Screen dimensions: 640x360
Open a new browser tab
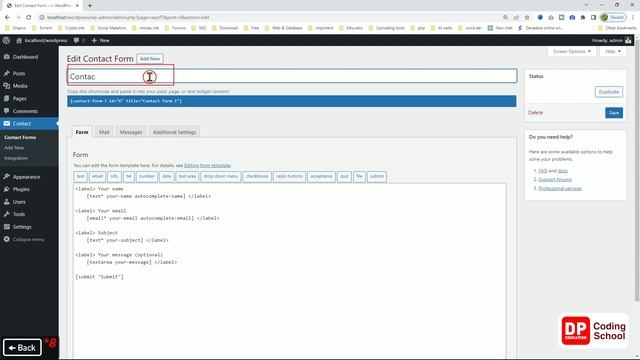coord(90,6)
